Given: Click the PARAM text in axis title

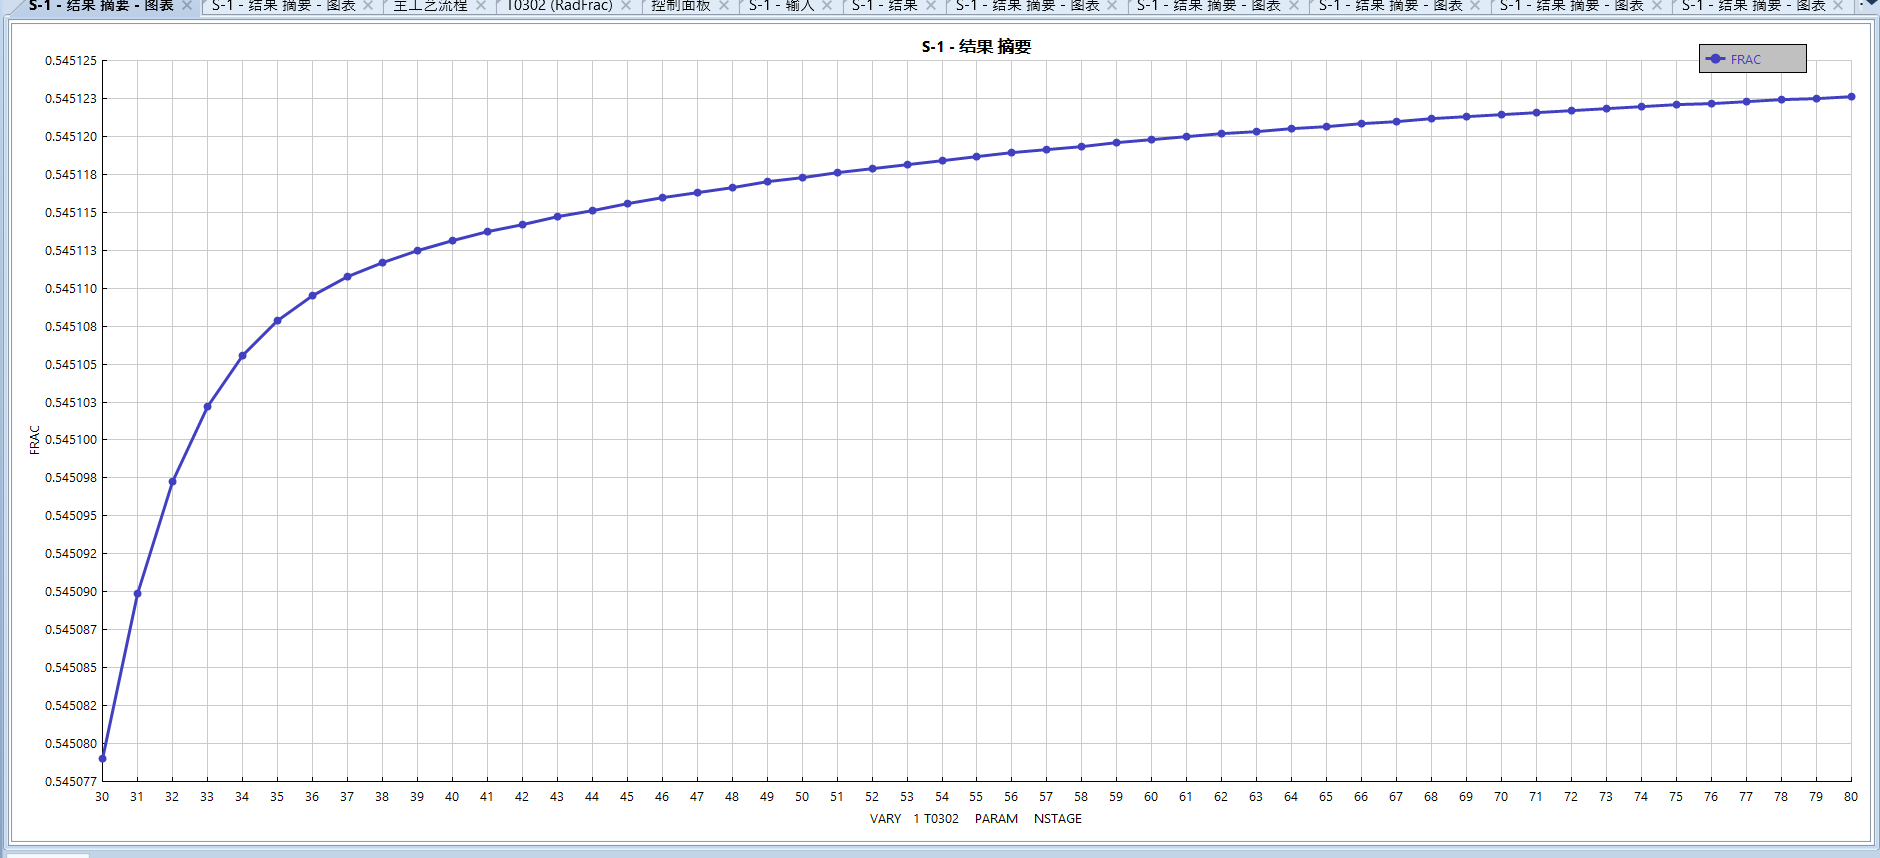Looking at the screenshot, I should [x=996, y=819].
